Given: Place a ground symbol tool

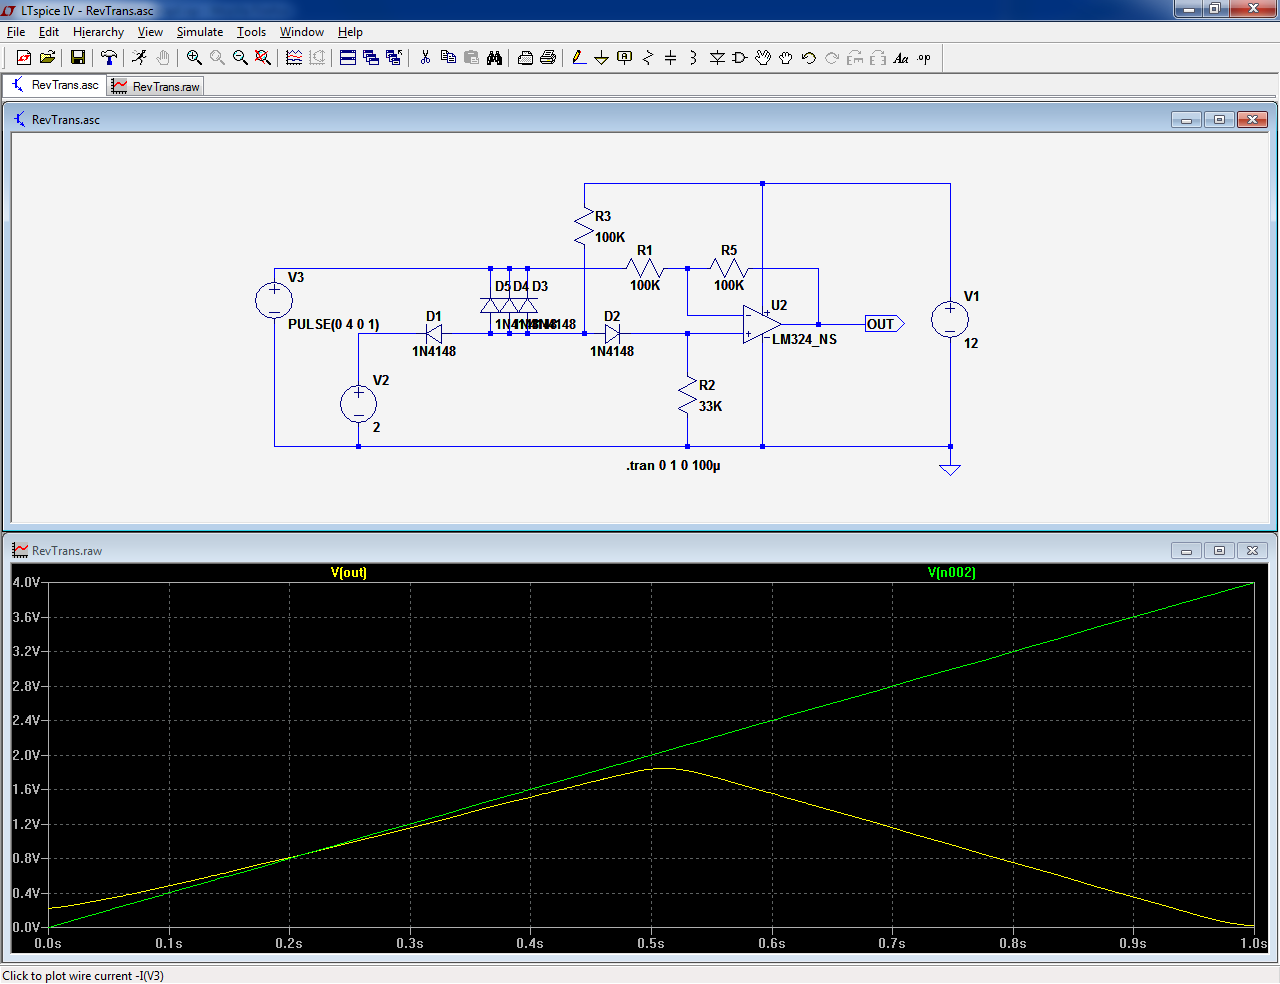Looking at the screenshot, I should [601, 58].
